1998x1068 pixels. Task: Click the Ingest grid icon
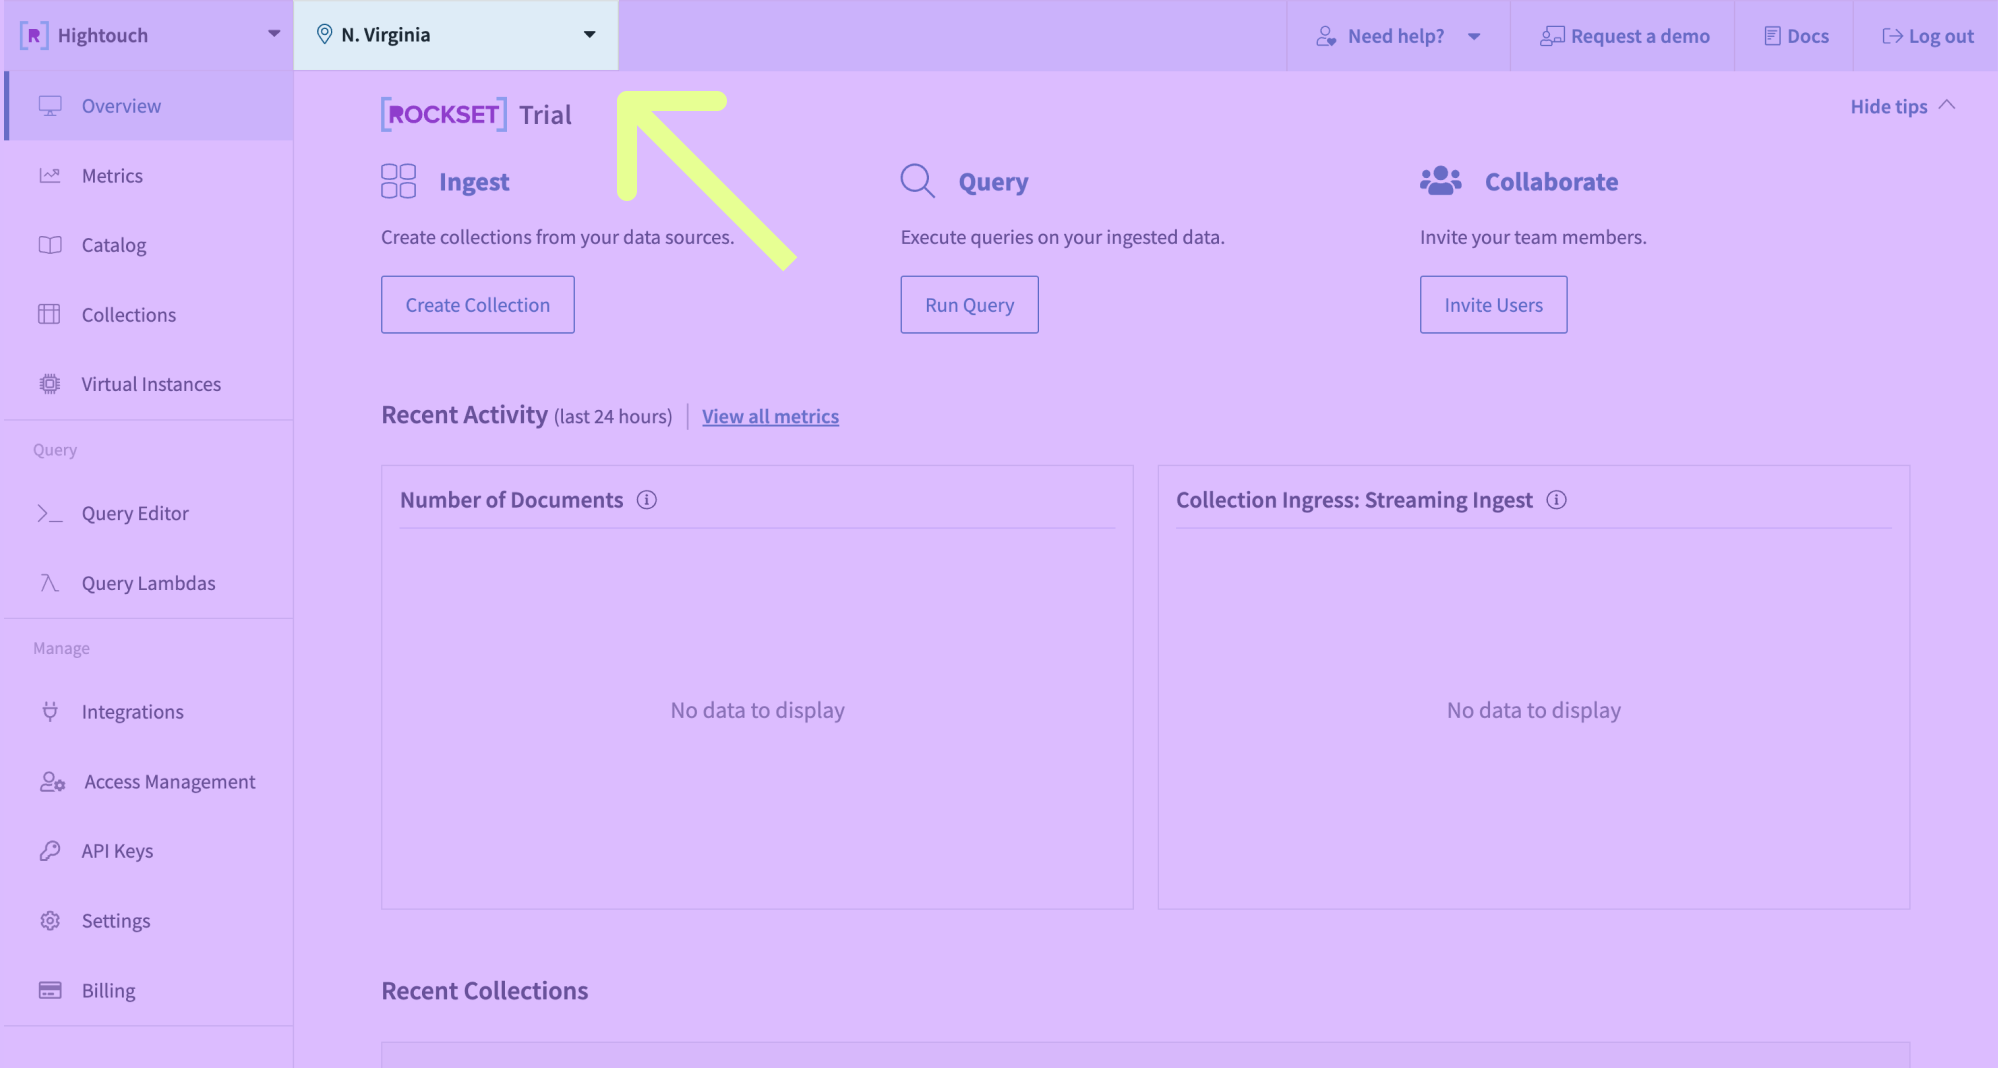pyautogui.click(x=398, y=182)
